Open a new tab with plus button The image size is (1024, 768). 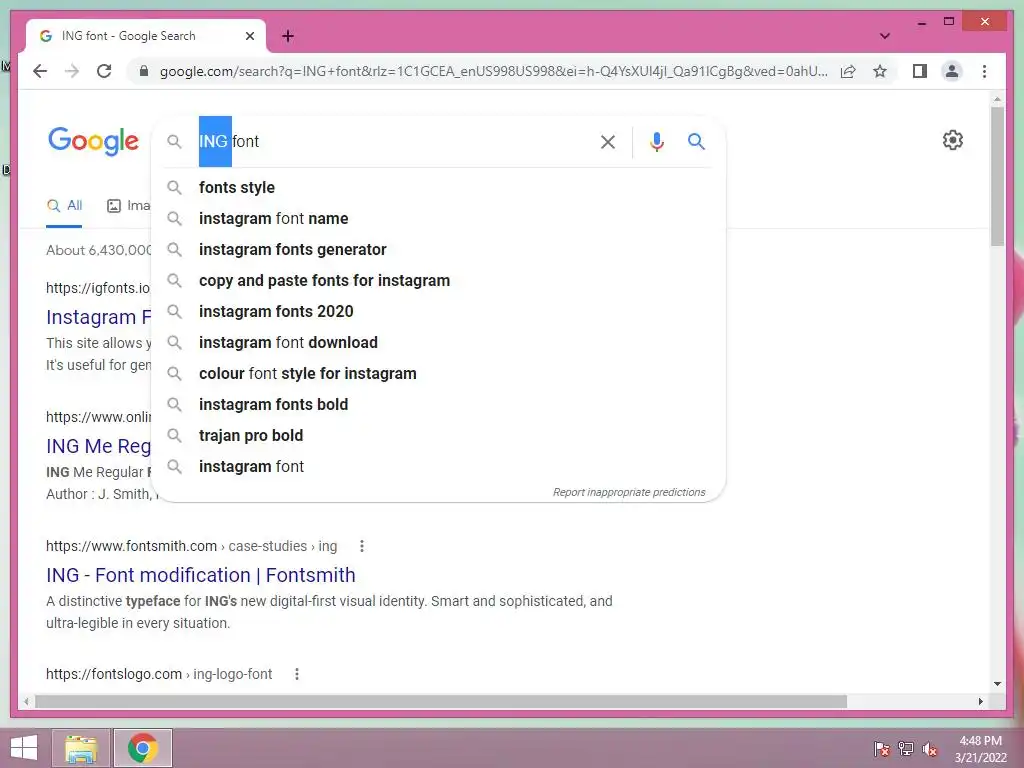[x=288, y=36]
